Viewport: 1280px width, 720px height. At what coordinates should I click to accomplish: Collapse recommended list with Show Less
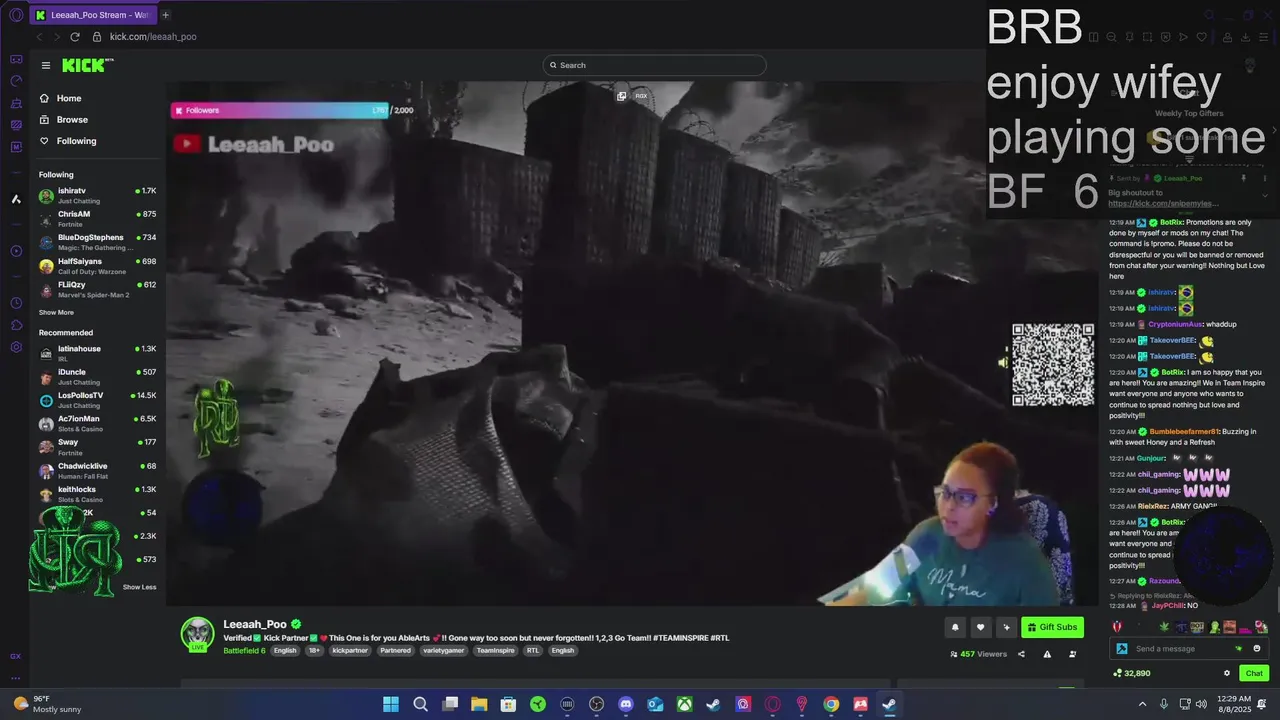(139, 587)
